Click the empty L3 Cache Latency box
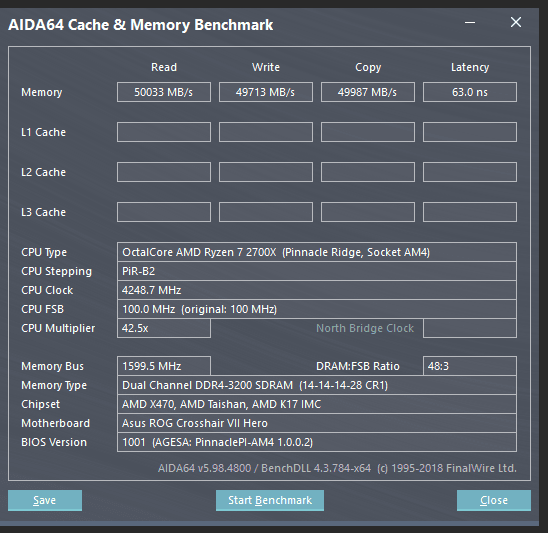The image size is (548, 533). pos(470,212)
